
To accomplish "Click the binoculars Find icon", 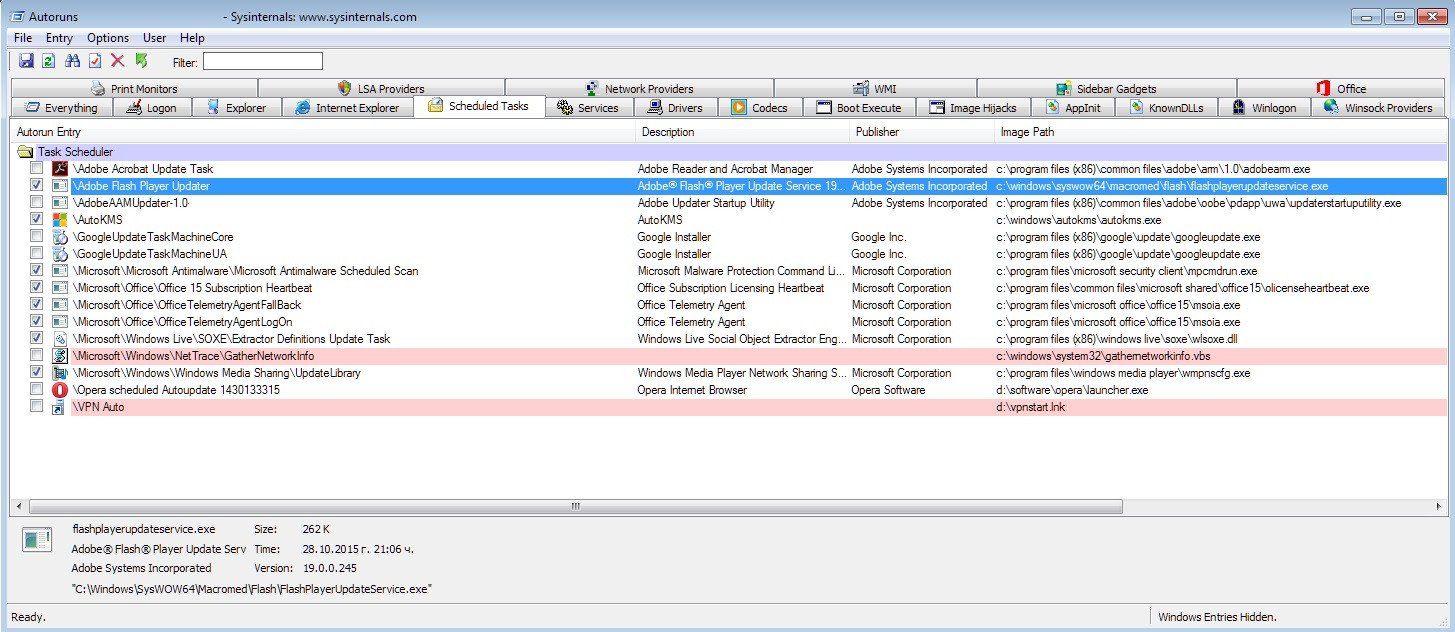I will 72,62.
